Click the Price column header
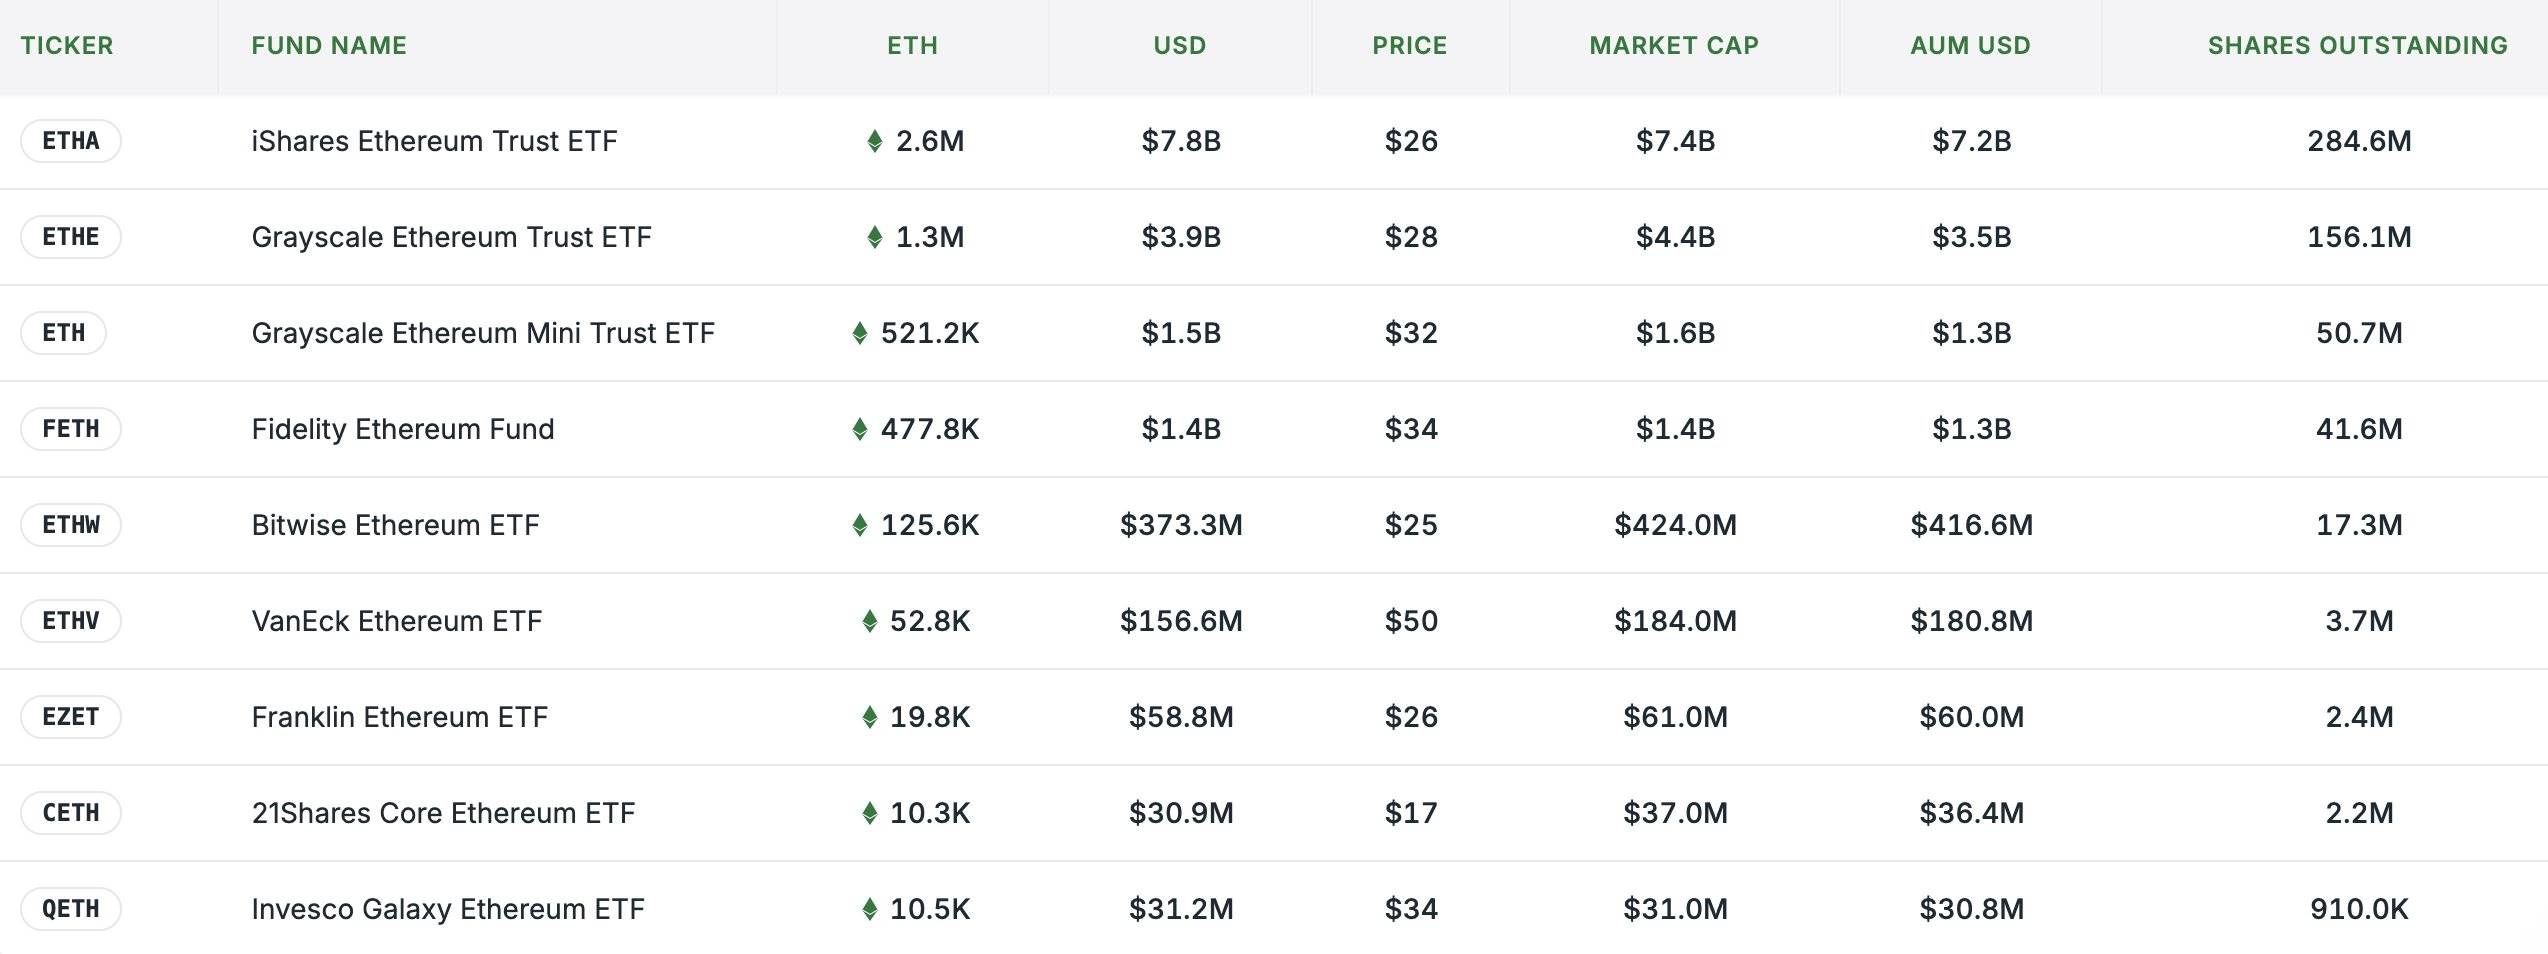This screenshot has height=954, width=2548. (1409, 46)
